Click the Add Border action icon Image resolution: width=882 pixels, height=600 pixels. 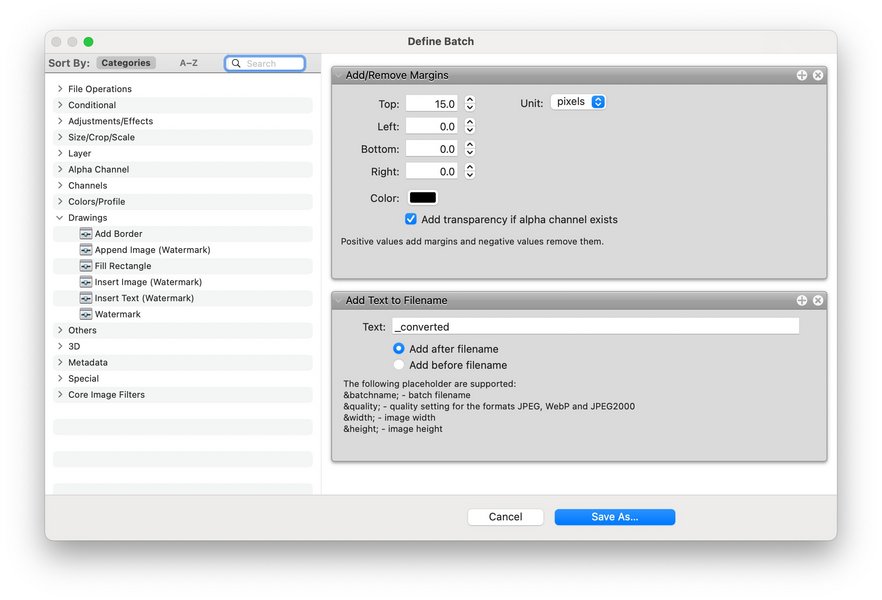(87, 233)
